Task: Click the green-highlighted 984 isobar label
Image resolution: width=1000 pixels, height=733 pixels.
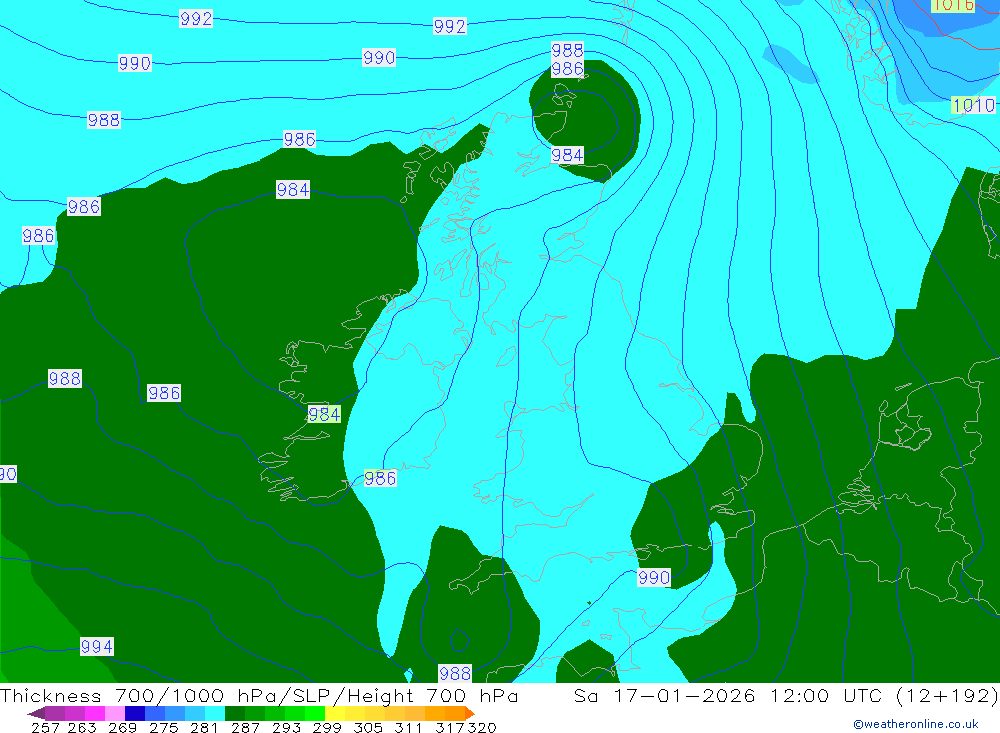Action: [324, 414]
